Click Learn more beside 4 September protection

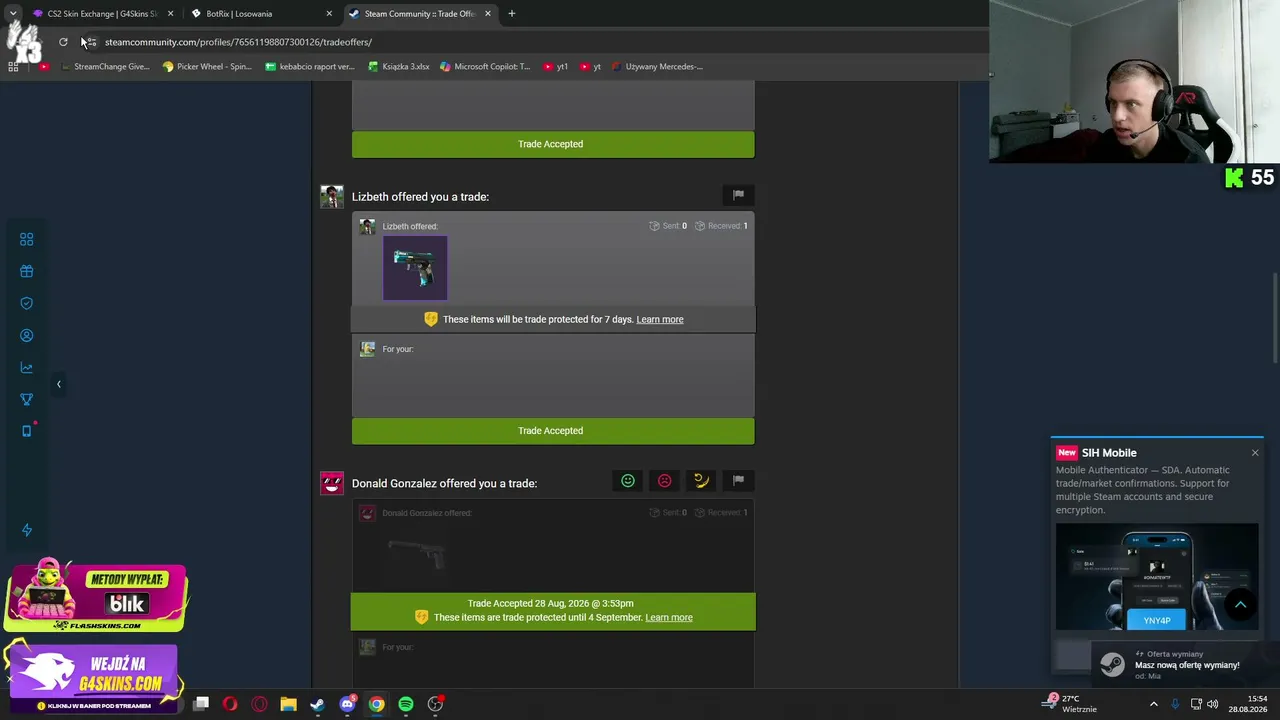(x=669, y=617)
